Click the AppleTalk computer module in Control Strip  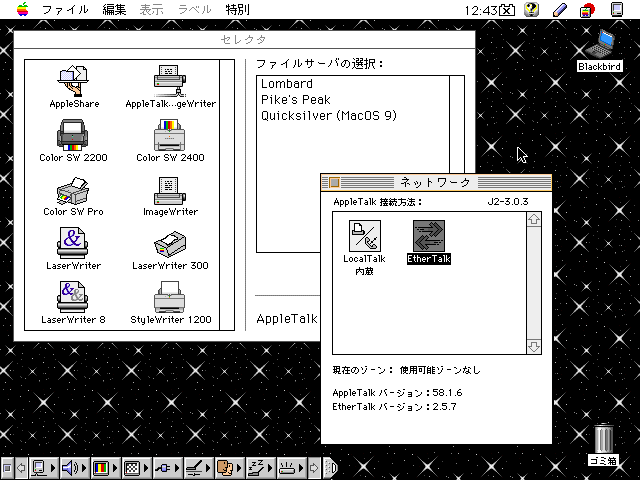coord(39,468)
